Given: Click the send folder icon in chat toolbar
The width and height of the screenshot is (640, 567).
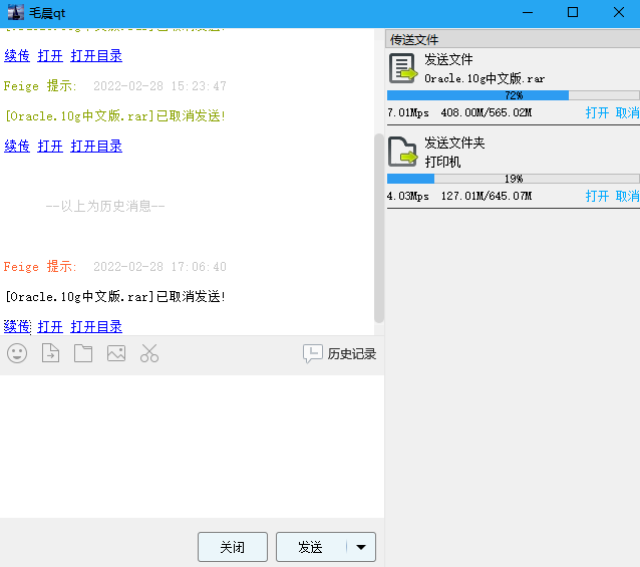Looking at the screenshot, I should (x=83, y=353).
